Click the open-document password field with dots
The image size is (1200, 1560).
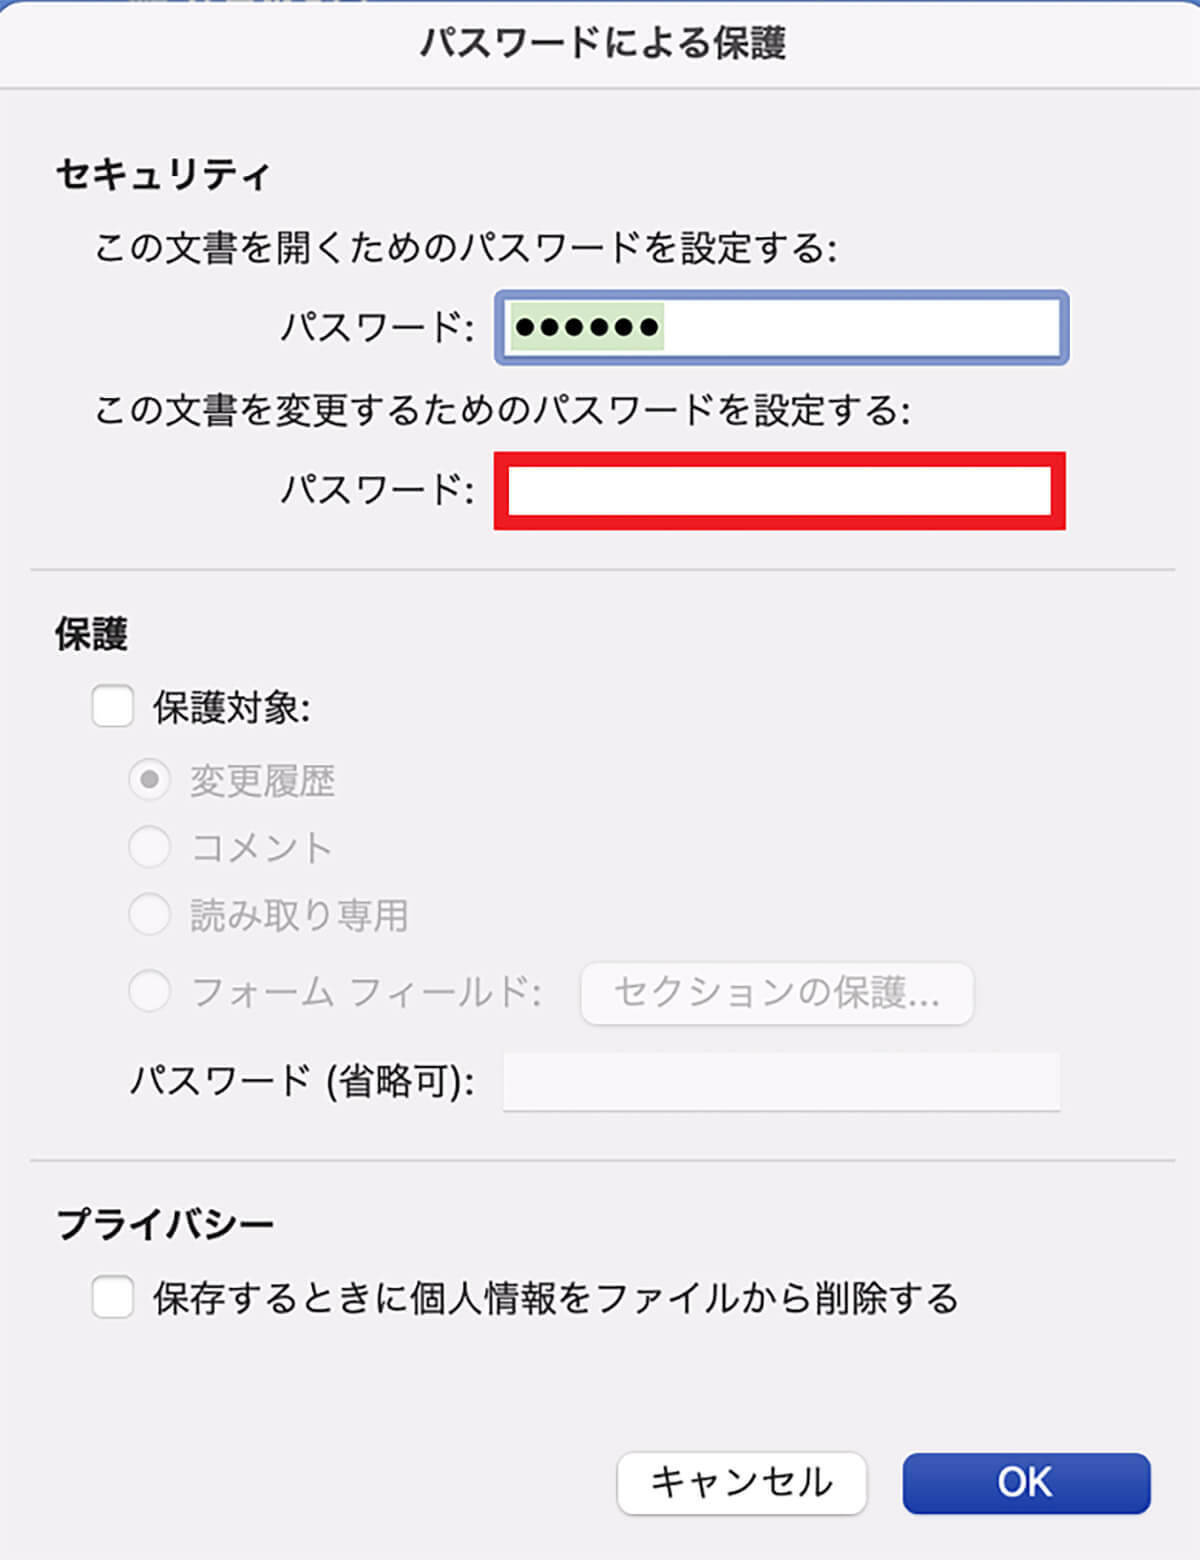[x=781, y=328]
